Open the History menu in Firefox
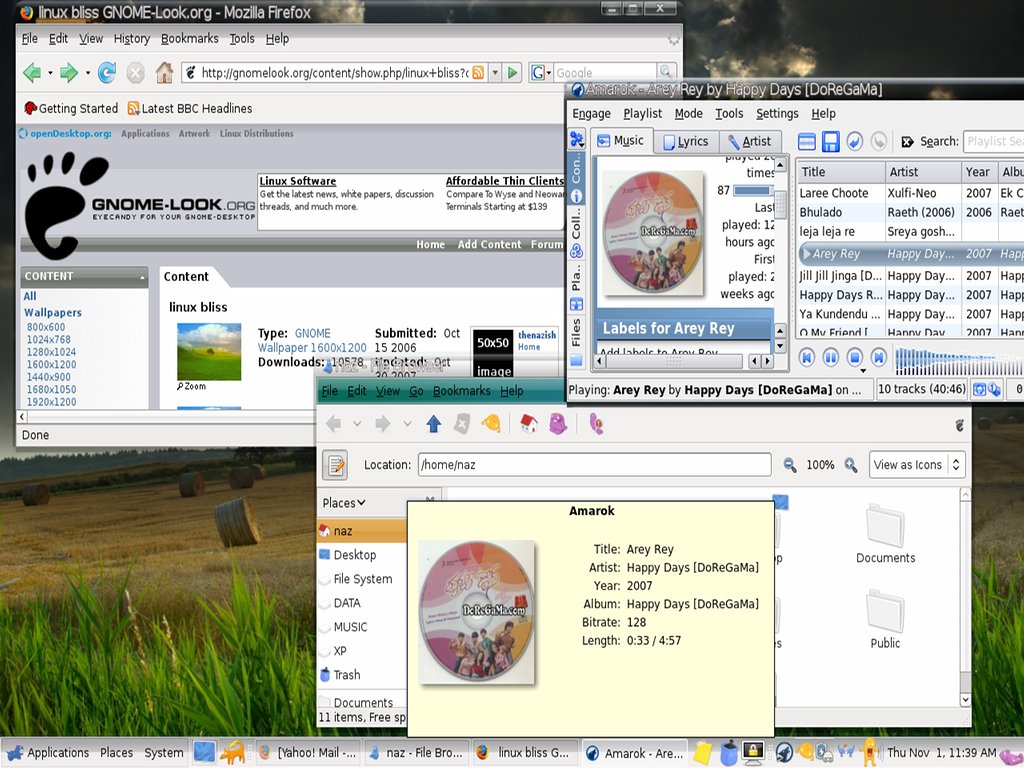This screenshot has width=1024, height=768. [131, 39]
